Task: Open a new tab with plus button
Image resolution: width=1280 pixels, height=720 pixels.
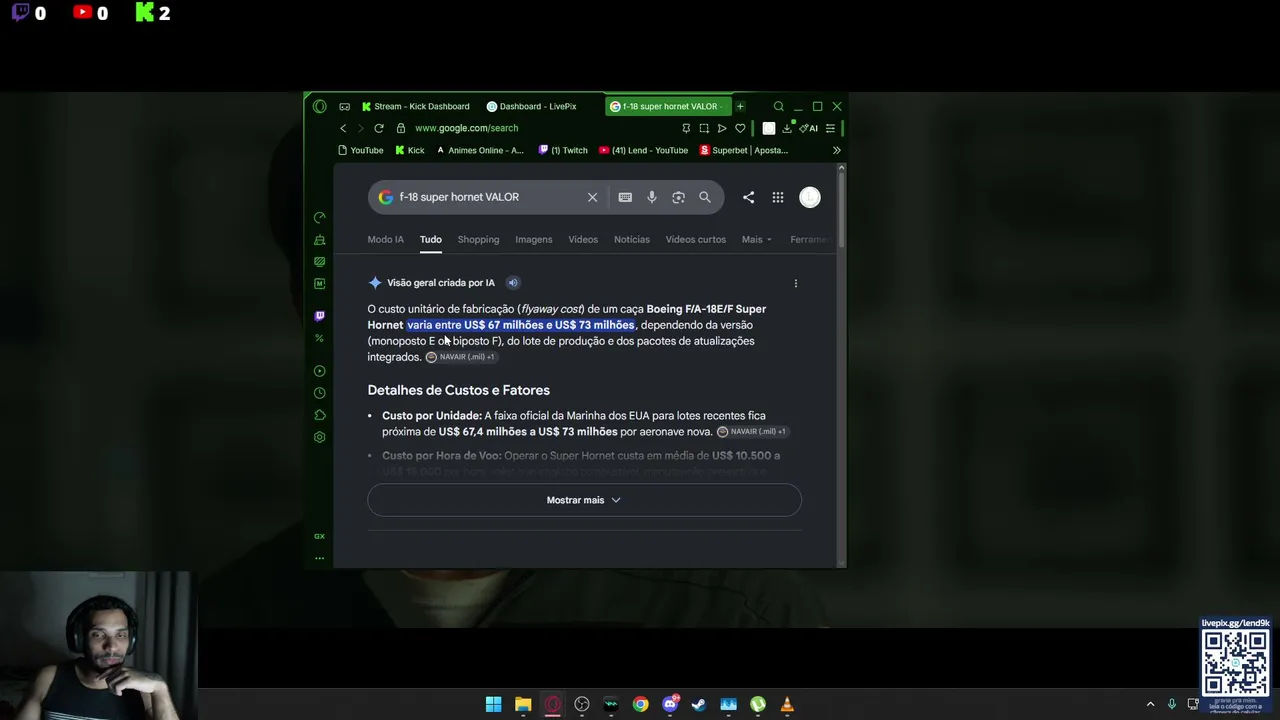Action: [x=740, y=106]
